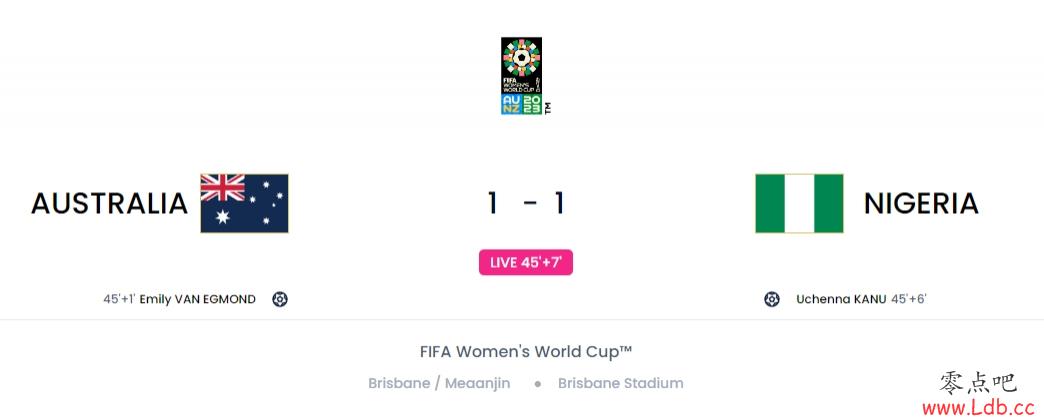Click the dash between the two scores
The image size is (1044, 418).
pos(530,202)
